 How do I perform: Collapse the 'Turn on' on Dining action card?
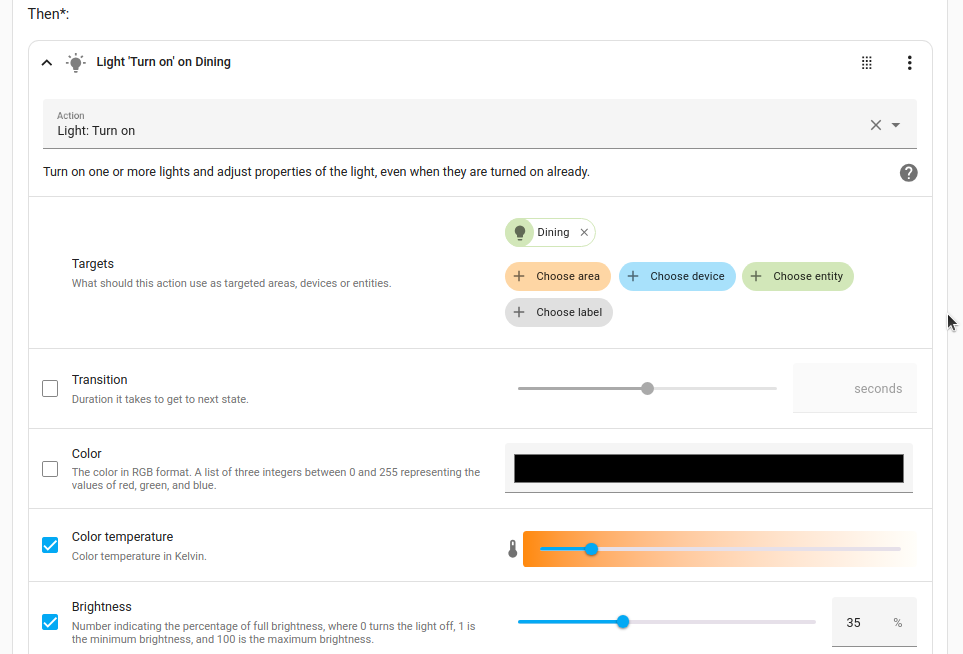coord(46,61)
